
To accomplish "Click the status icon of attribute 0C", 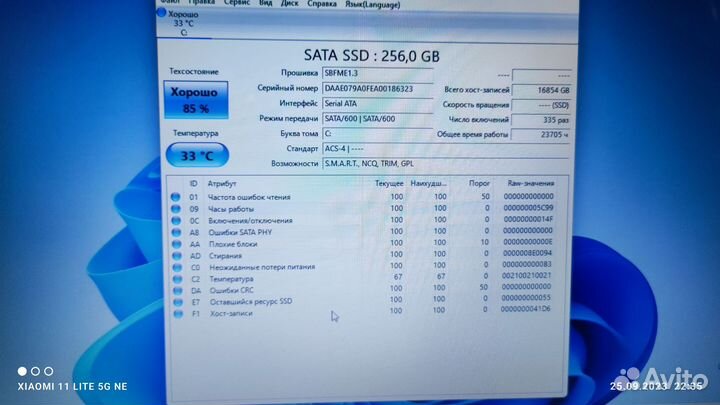I will 176,220.
